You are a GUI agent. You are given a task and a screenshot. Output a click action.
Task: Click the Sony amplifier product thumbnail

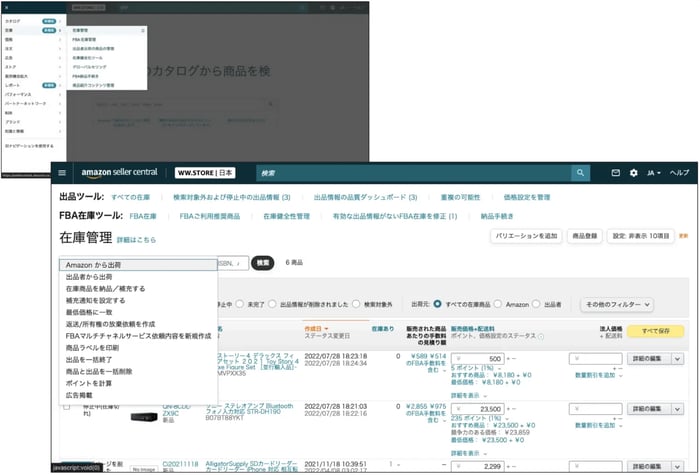pos(144,417)
